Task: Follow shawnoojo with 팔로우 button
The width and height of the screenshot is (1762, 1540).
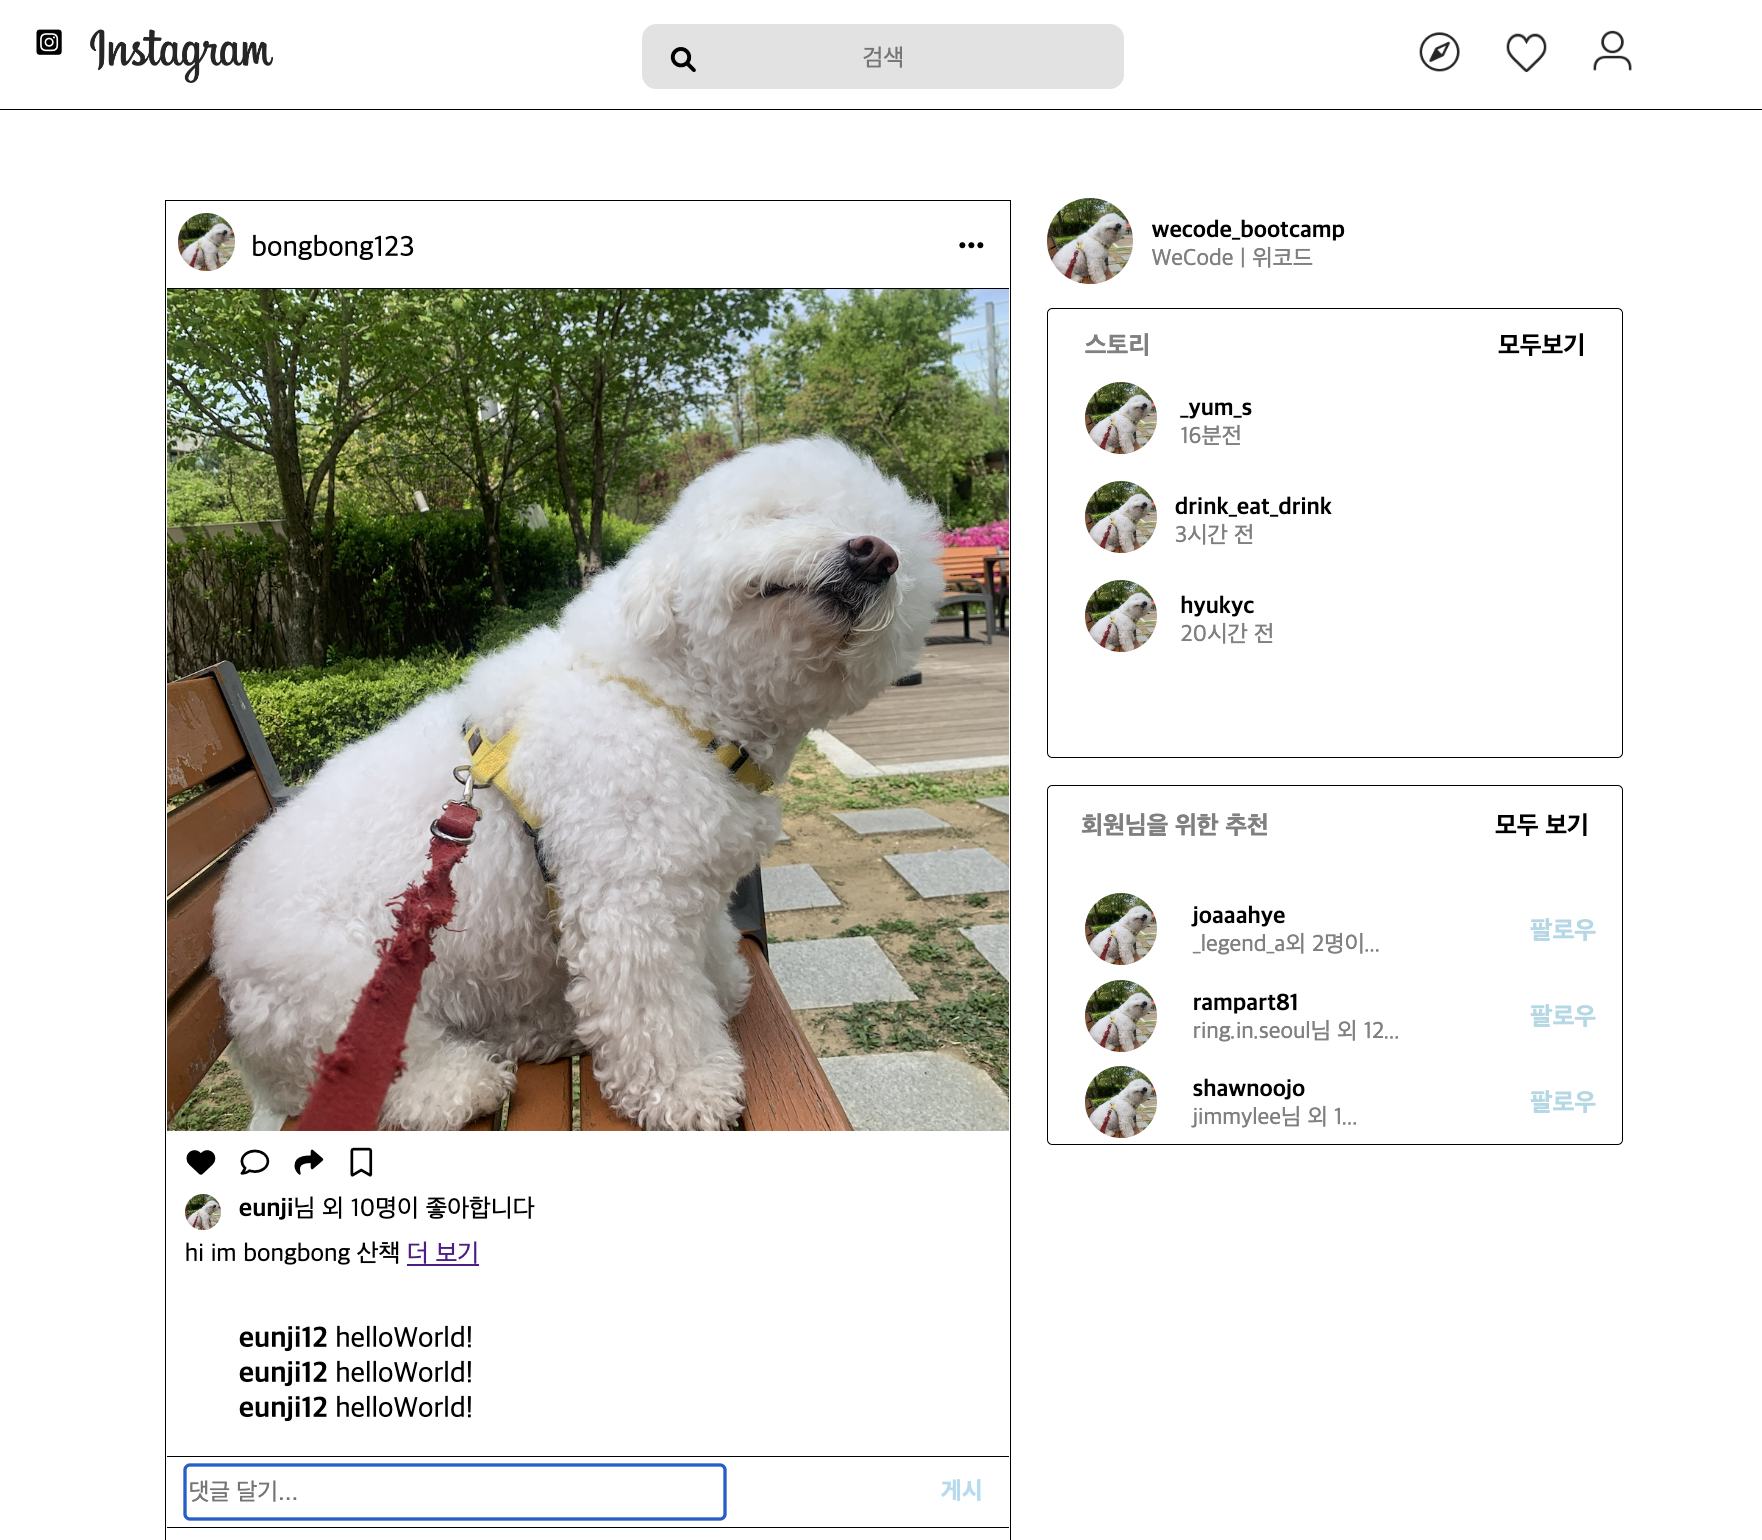Action: pos(1562,1102)
